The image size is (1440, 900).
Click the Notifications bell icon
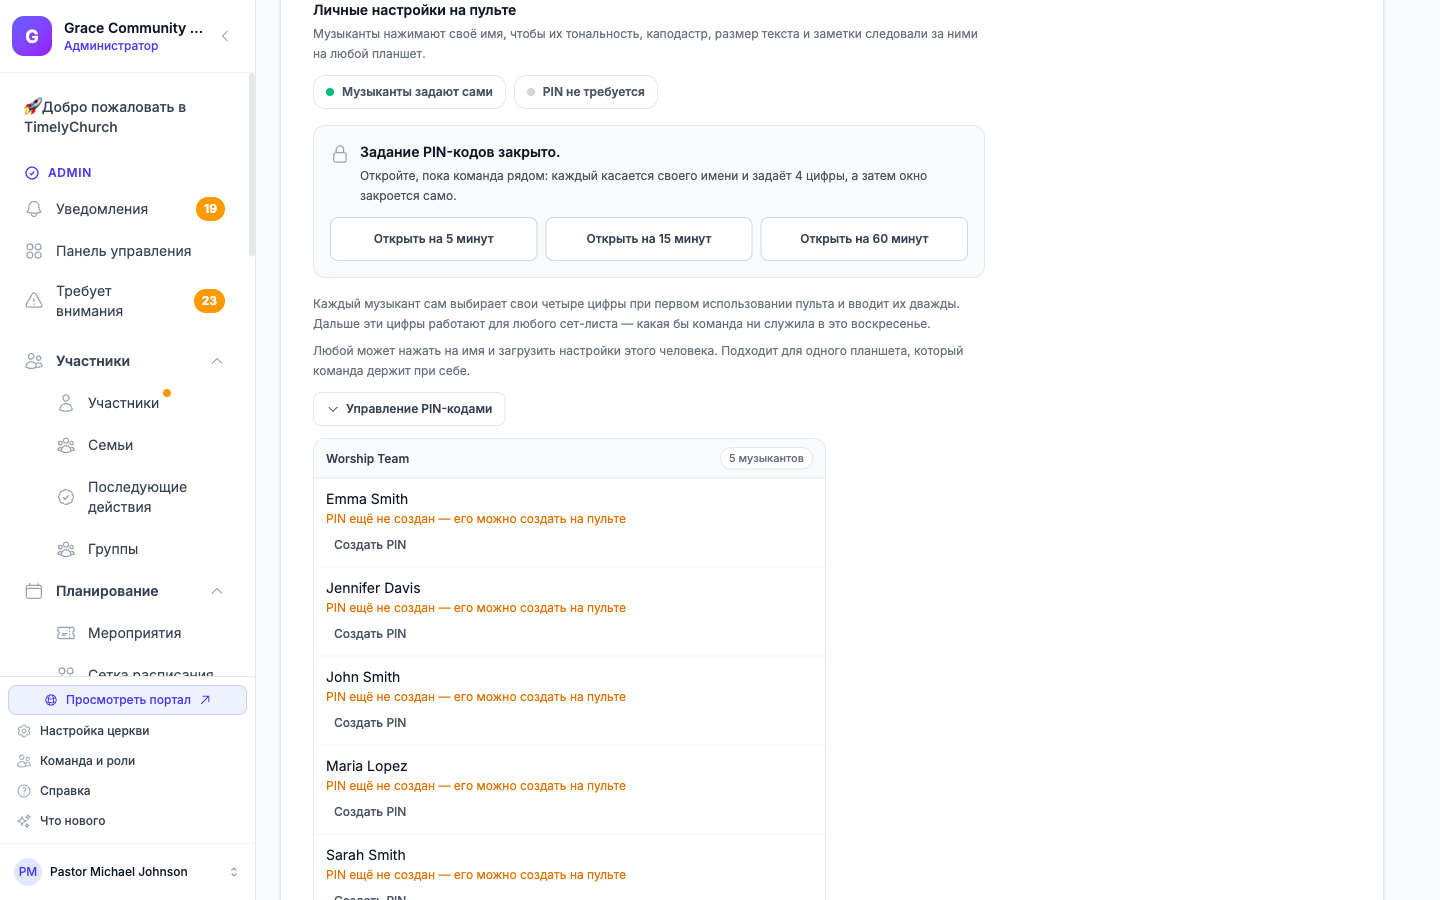(34, 209)
